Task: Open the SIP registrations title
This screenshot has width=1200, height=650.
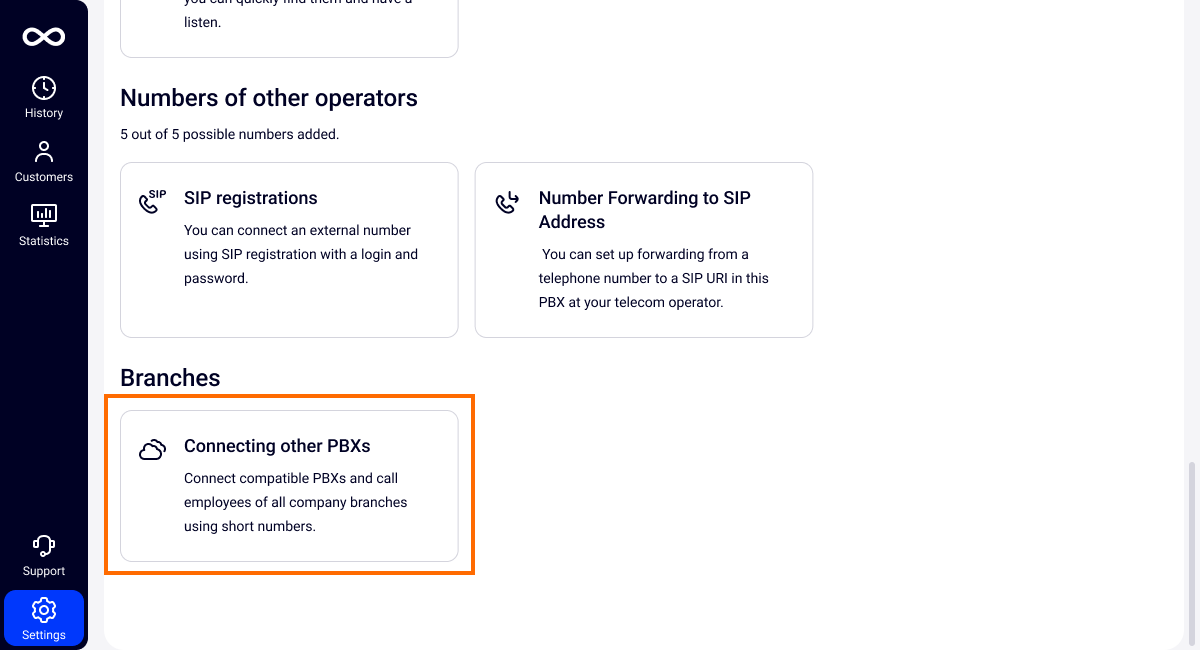Action: coord(250,198)
